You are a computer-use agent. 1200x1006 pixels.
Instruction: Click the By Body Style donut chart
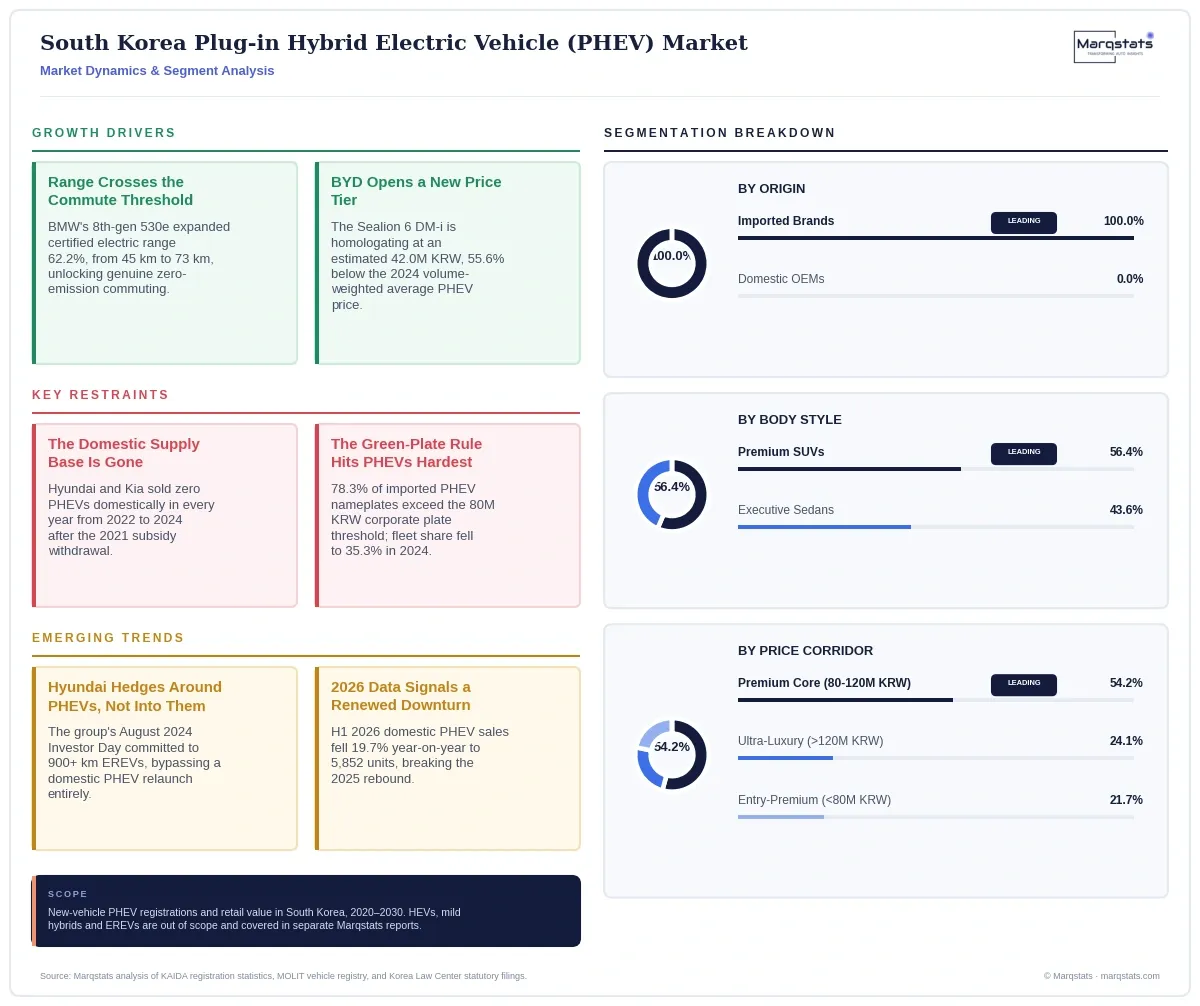click(x=672, y=494)
